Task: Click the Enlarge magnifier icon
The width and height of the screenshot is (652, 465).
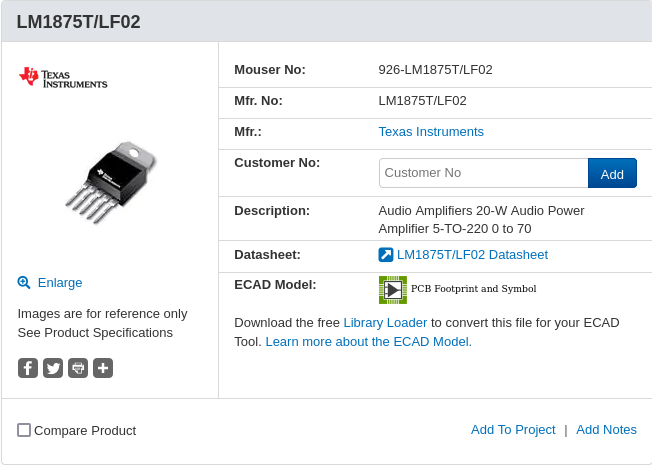Action: click(x=24, y=283)
